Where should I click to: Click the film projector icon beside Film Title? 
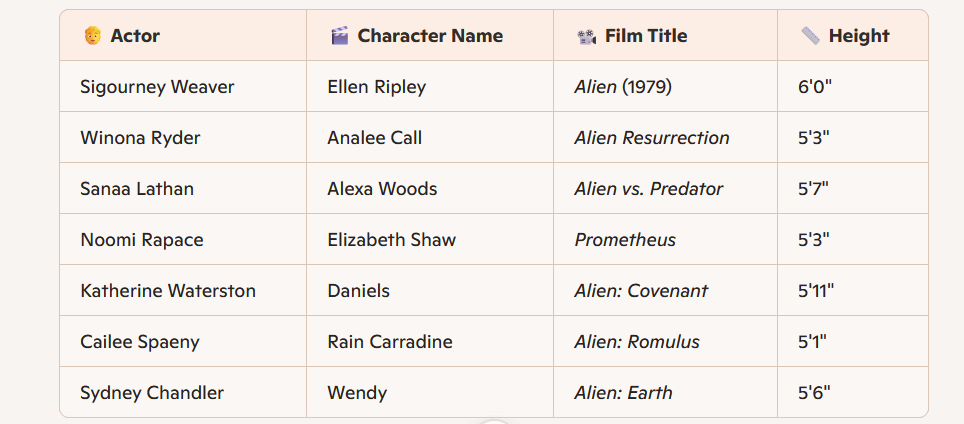pos(587,36)
